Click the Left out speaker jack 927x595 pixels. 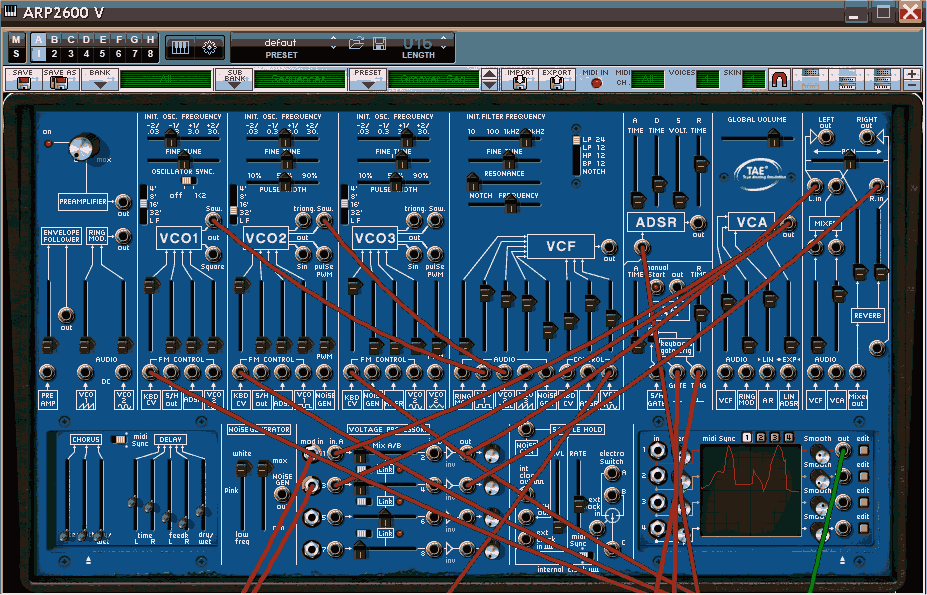coord(825,138)
